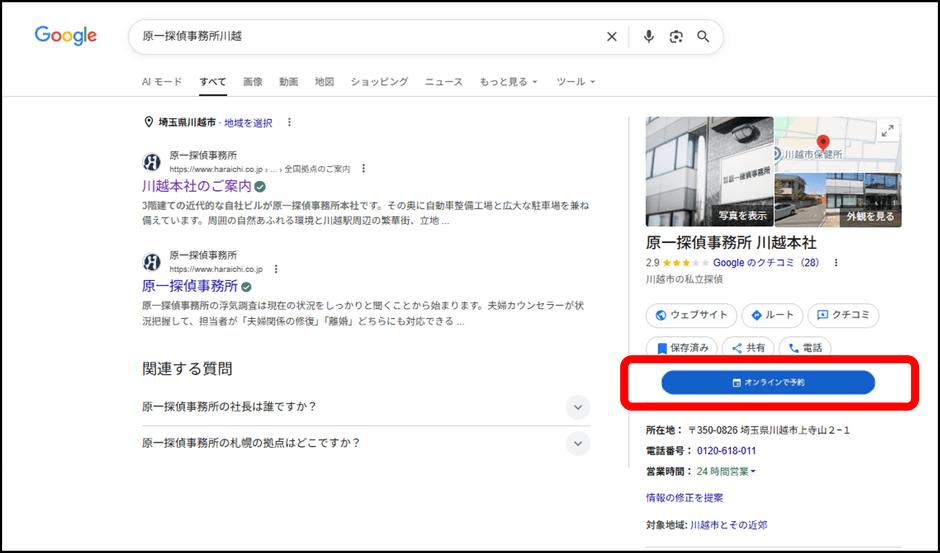The height and width of the screenshot is (553, 940).
Task: Open Google Lens image search icon
Action: [676, 37]
